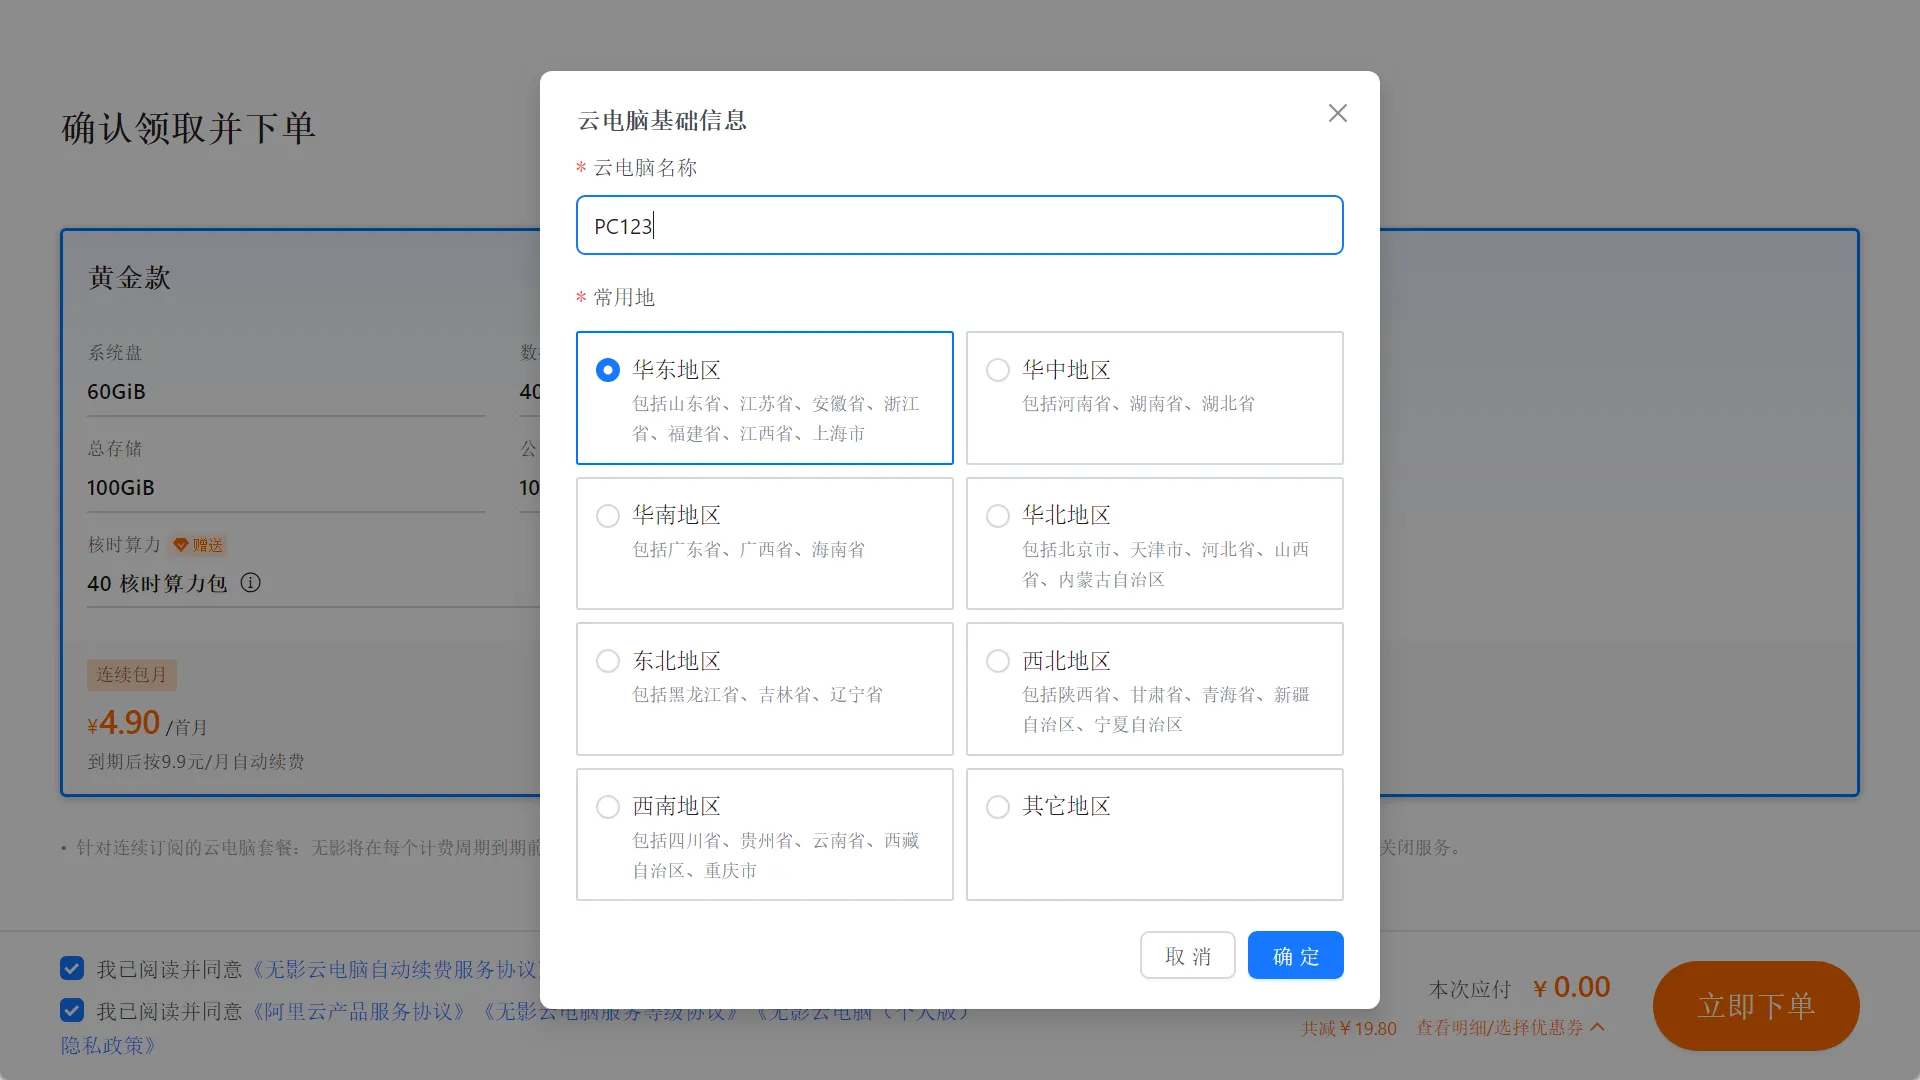The height and width of the screenshot is (1080, 1920).
Task: Select 其它地区 radio option
Action: click(x=998, y=807)
